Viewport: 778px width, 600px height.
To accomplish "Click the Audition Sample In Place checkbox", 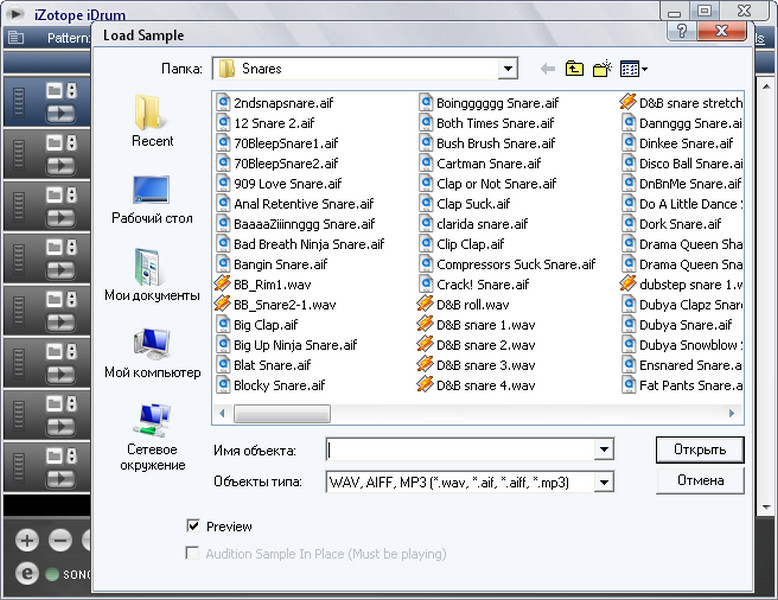I will tap(193, 553).
